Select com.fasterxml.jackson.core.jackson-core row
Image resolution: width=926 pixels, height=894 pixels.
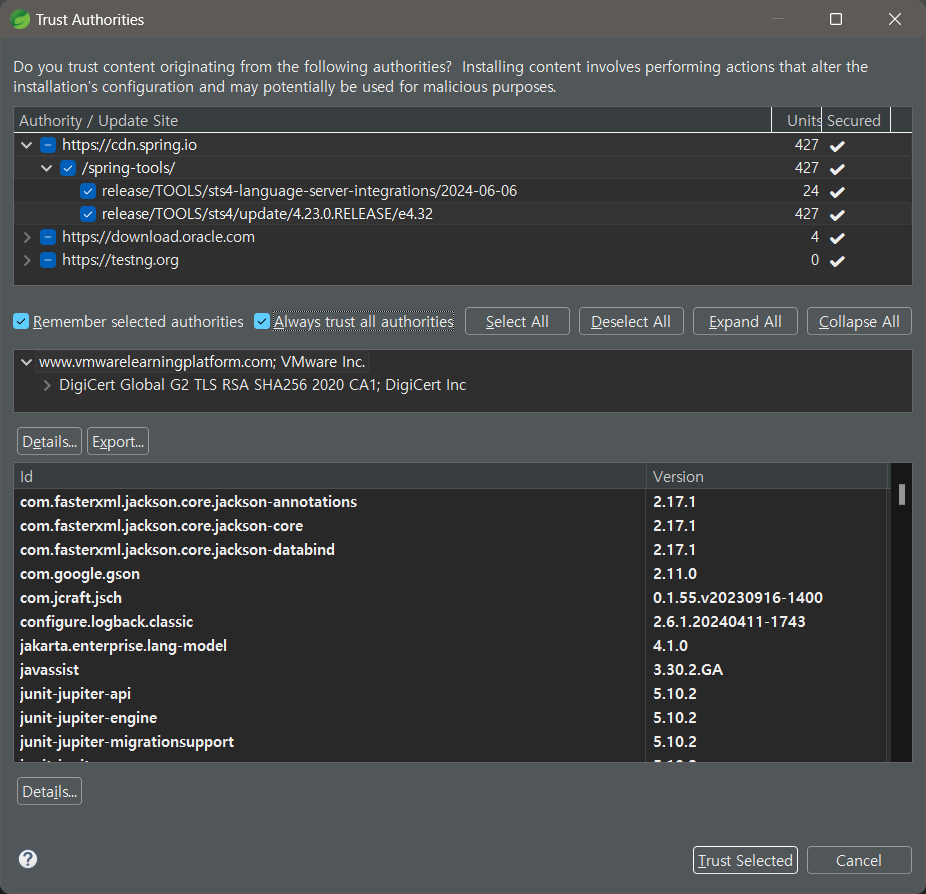pyautogui.click(x=451, y=526)
